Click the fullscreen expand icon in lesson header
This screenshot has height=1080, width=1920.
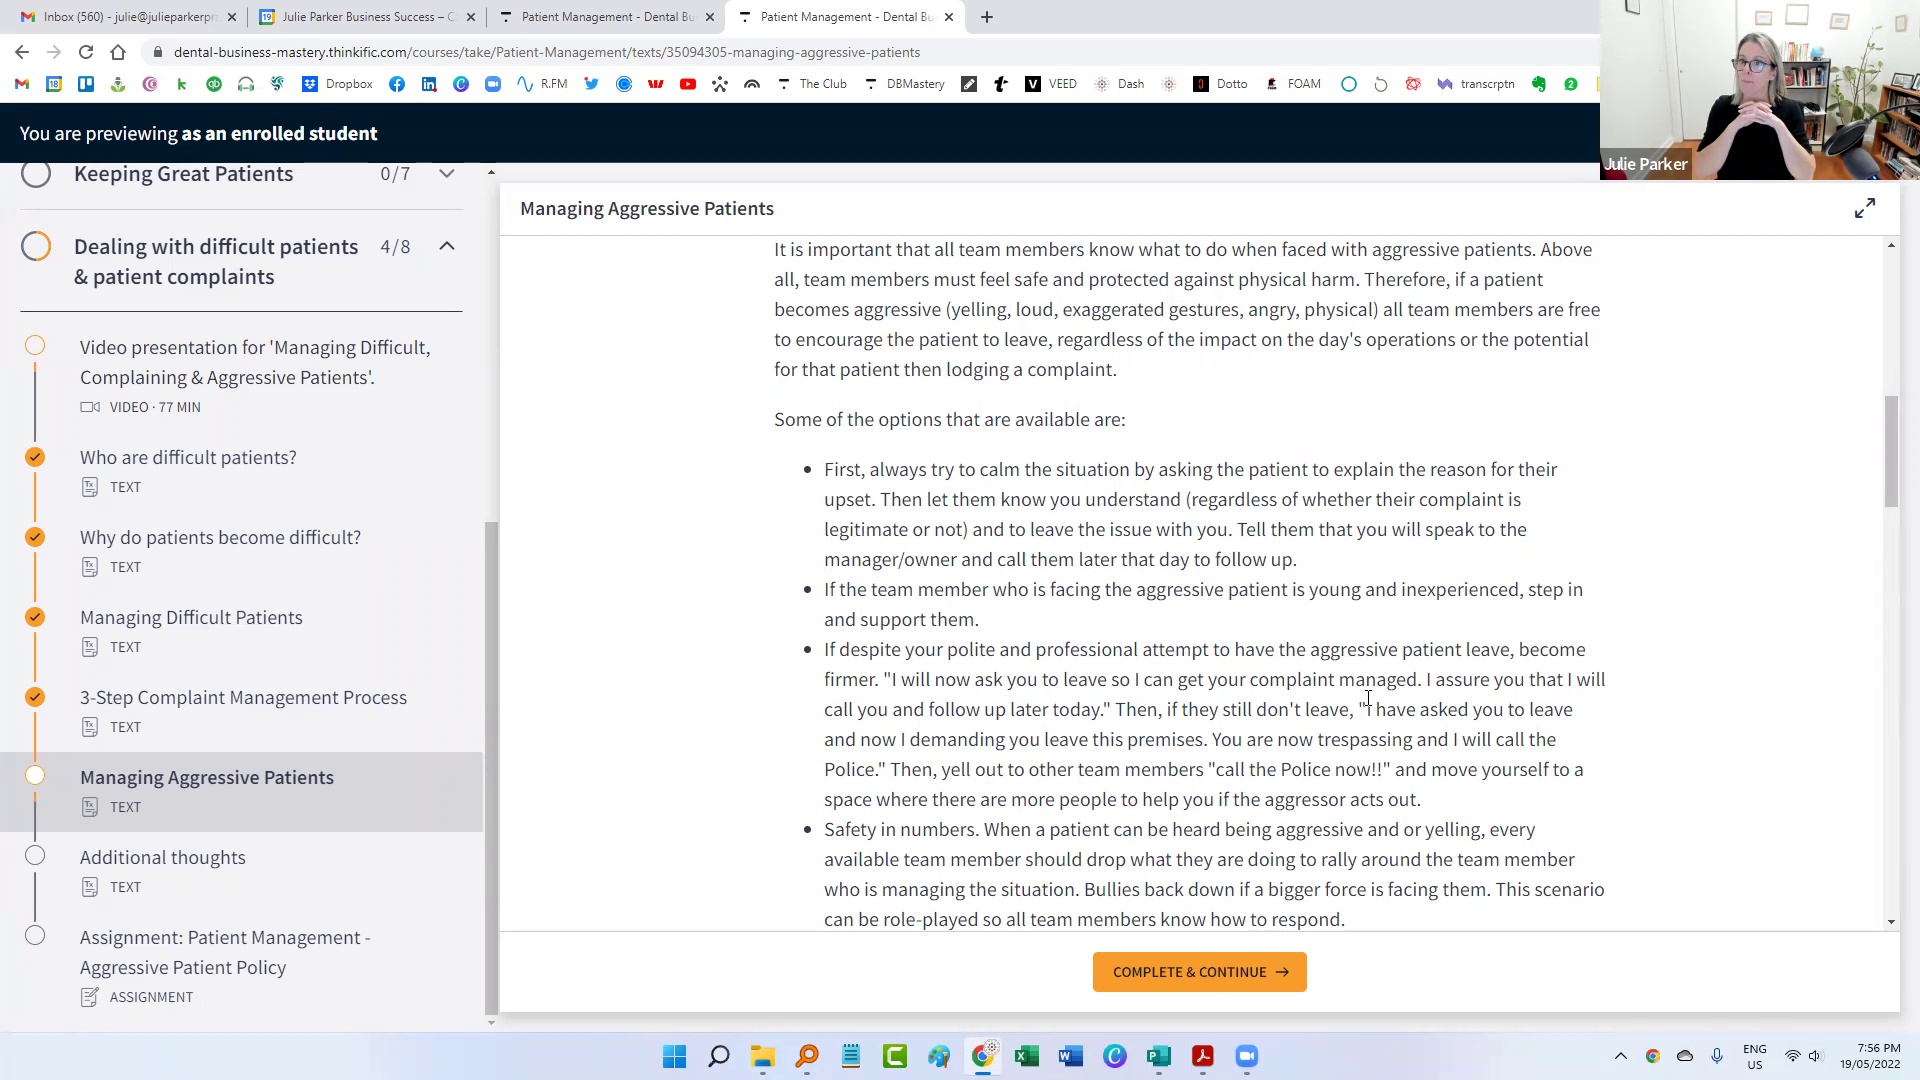pyautogui.click(x=1864, y=208)
